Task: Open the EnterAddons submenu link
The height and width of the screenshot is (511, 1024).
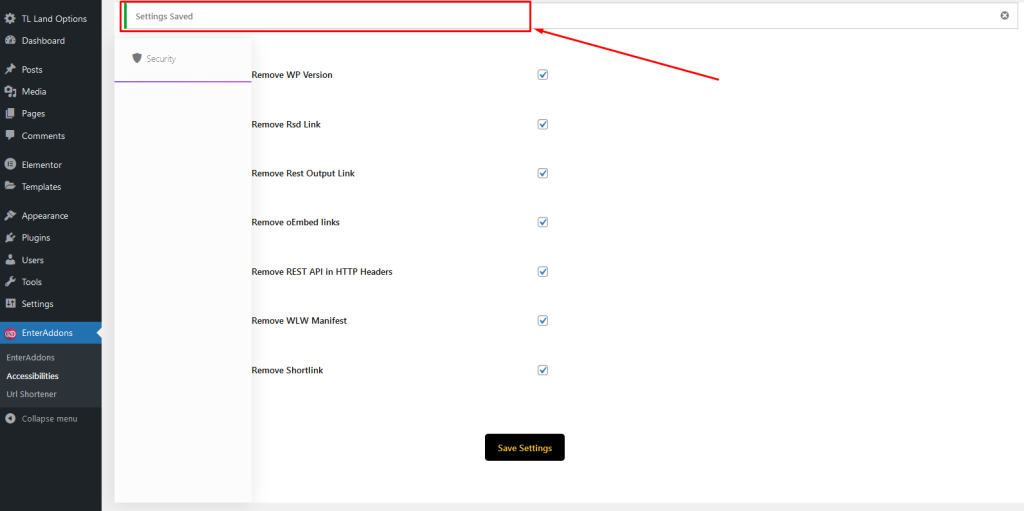Action: pos(31,357)
